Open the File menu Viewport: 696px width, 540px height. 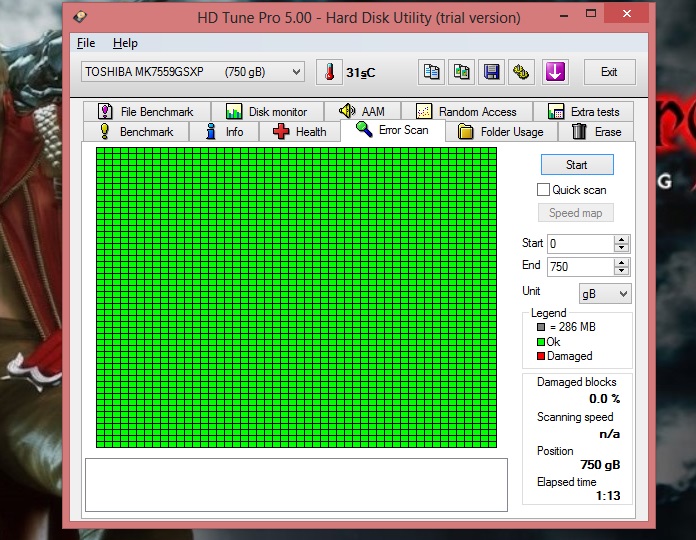click(x=86, y=43)
